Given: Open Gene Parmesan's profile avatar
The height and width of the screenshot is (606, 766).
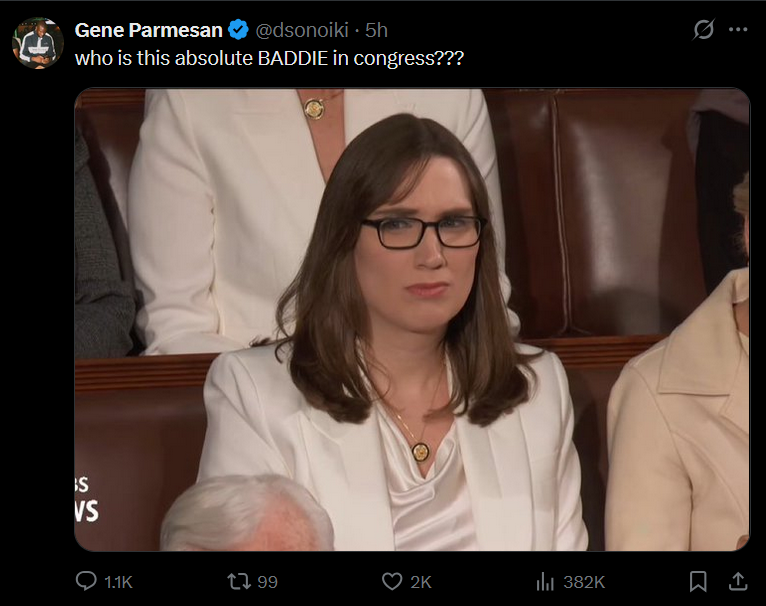Looking at the screenshot, I should pos(38,43).
